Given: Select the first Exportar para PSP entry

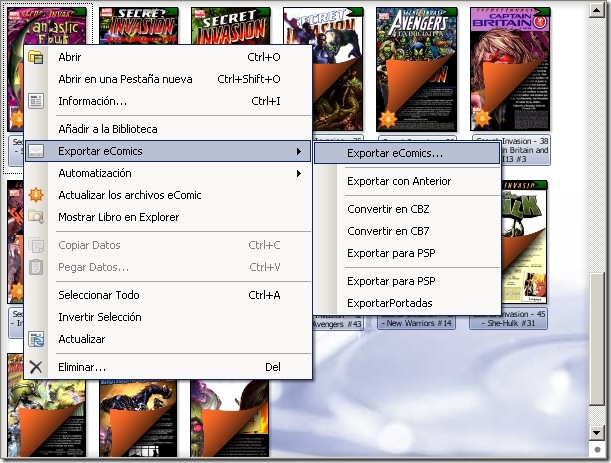Looking at the screenshot, I should [407, 253].
